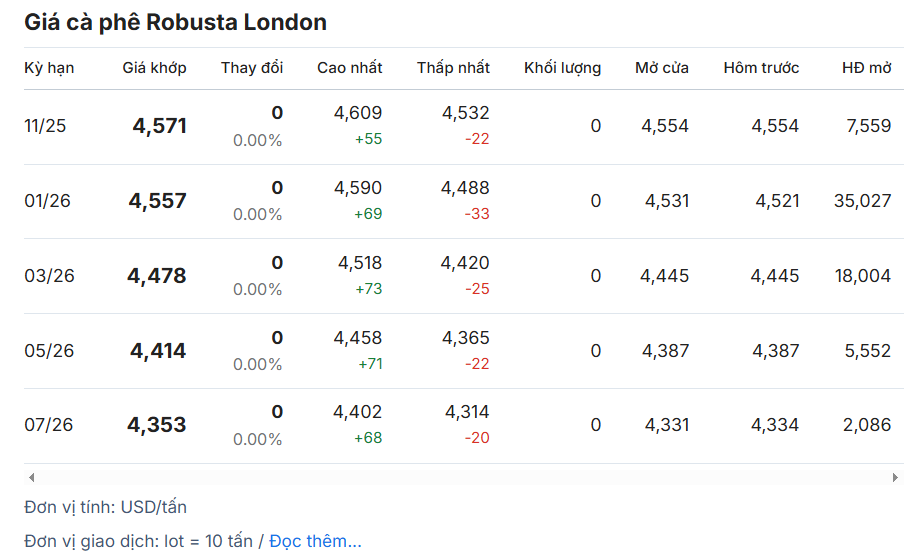Image resolution: width=917 pixels, height=555 pixels.
Task: Select the "Hôm trước" column header
Action: [x=761, y=68]
